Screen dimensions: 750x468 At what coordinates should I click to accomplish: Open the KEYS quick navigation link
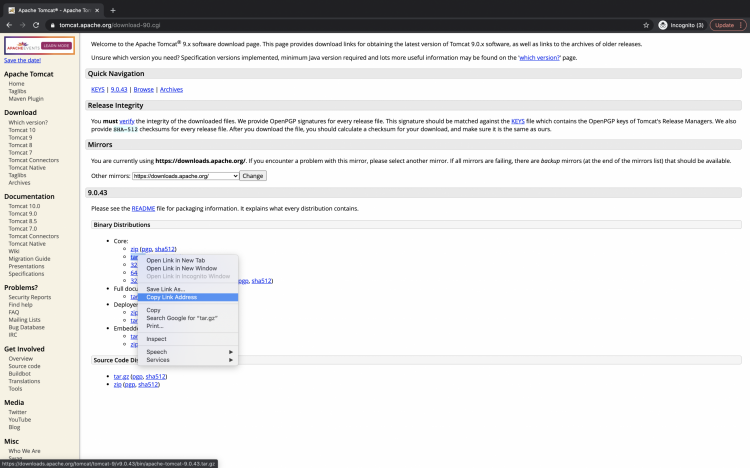(x=98, y=89)
